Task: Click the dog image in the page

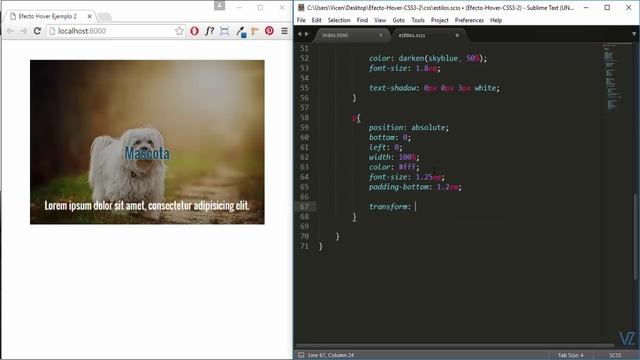Action: pos(147,142)
